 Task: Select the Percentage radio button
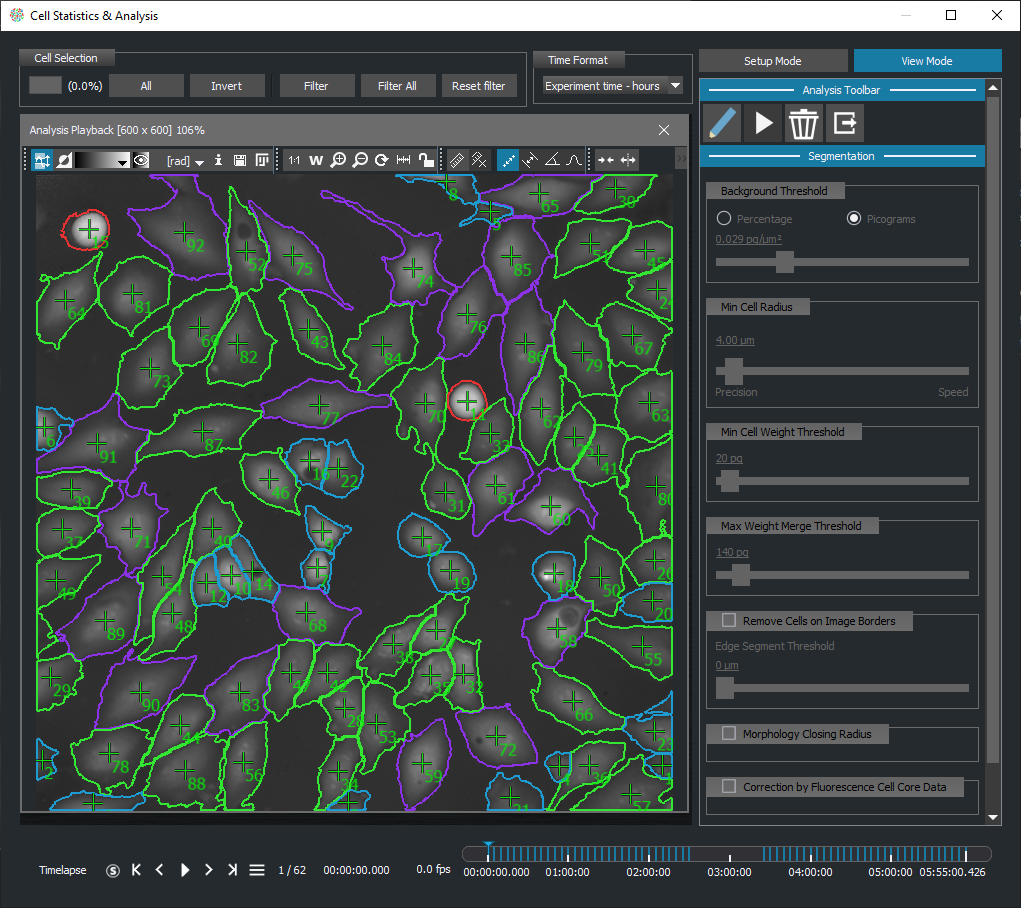[x=724, y=219]
